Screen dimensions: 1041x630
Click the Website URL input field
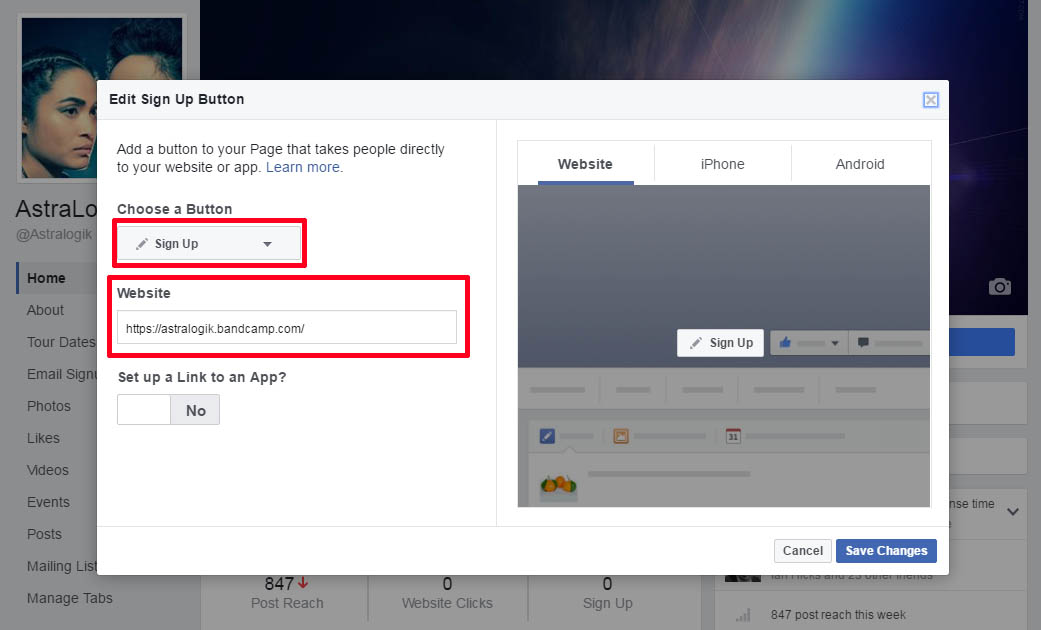[287, 327]
